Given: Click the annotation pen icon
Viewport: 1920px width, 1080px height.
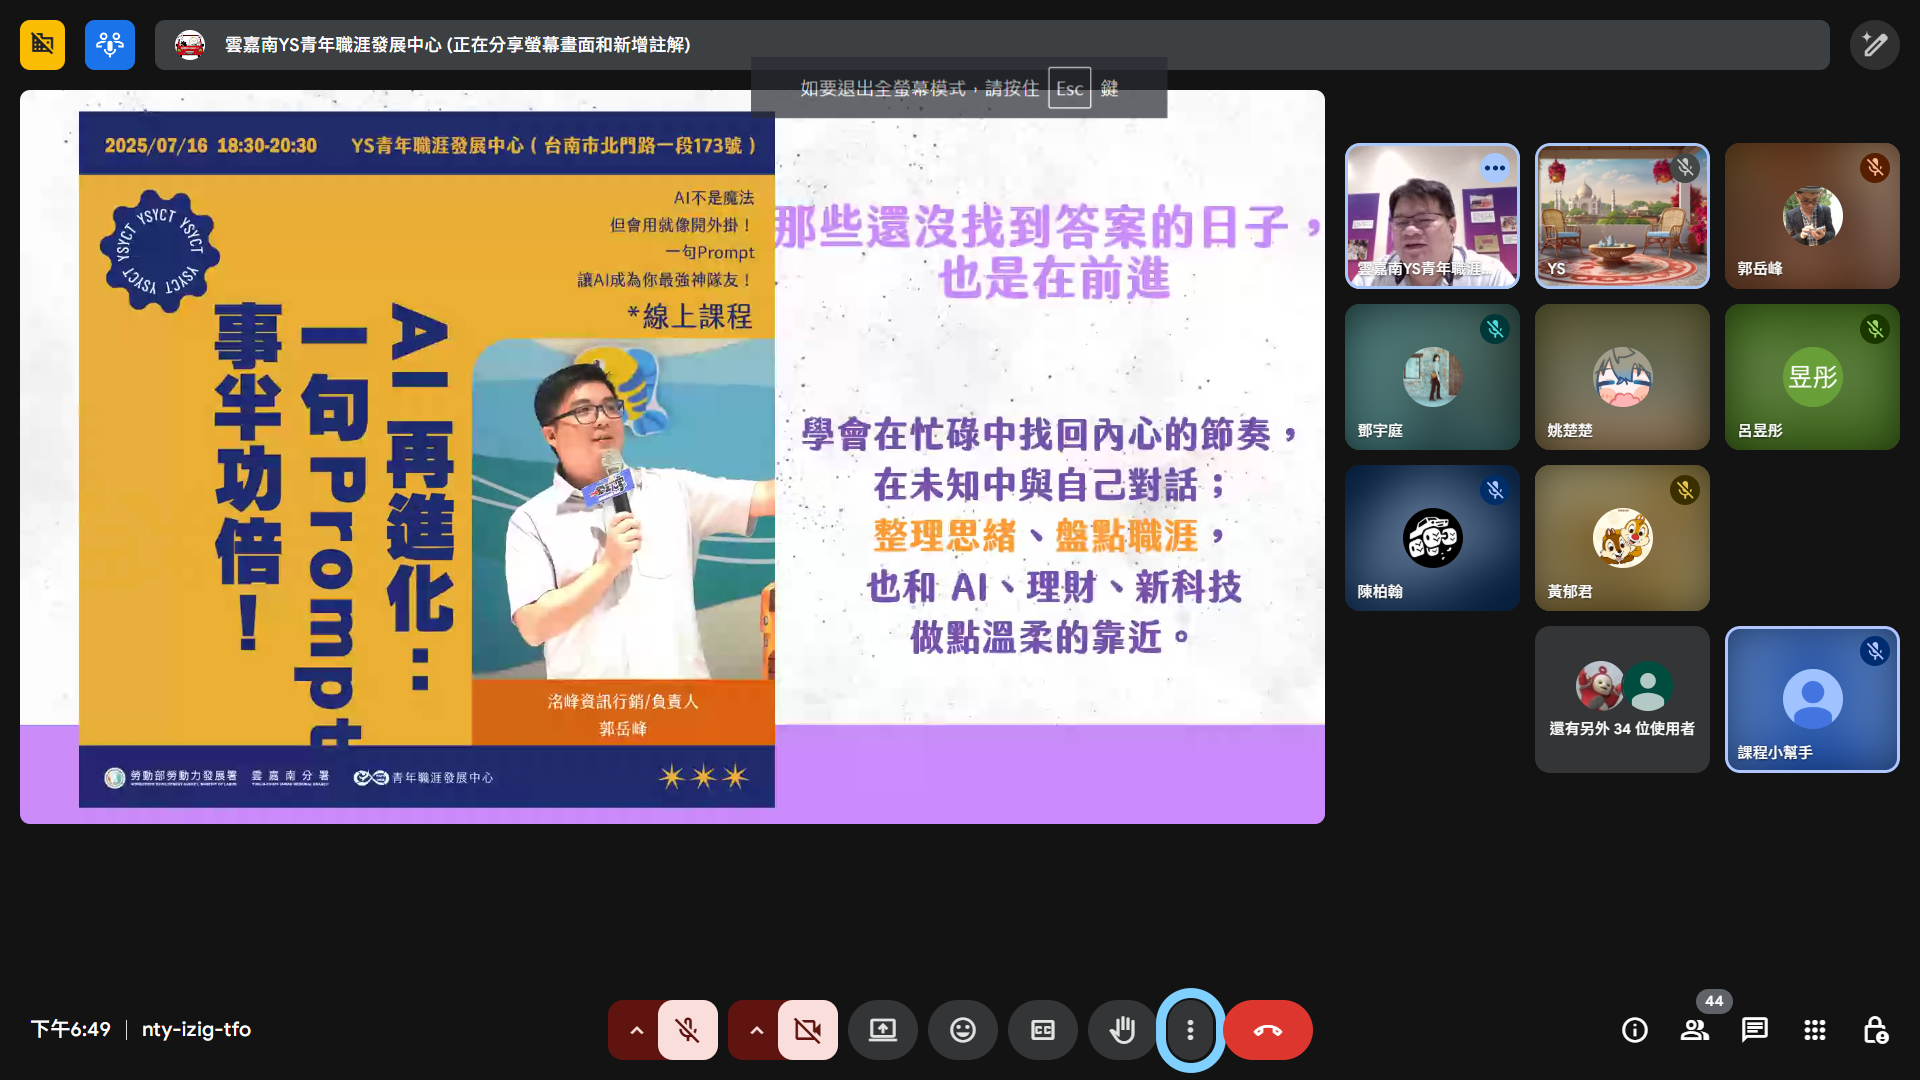Looking at the screenshot, I should click(1874, 45).
